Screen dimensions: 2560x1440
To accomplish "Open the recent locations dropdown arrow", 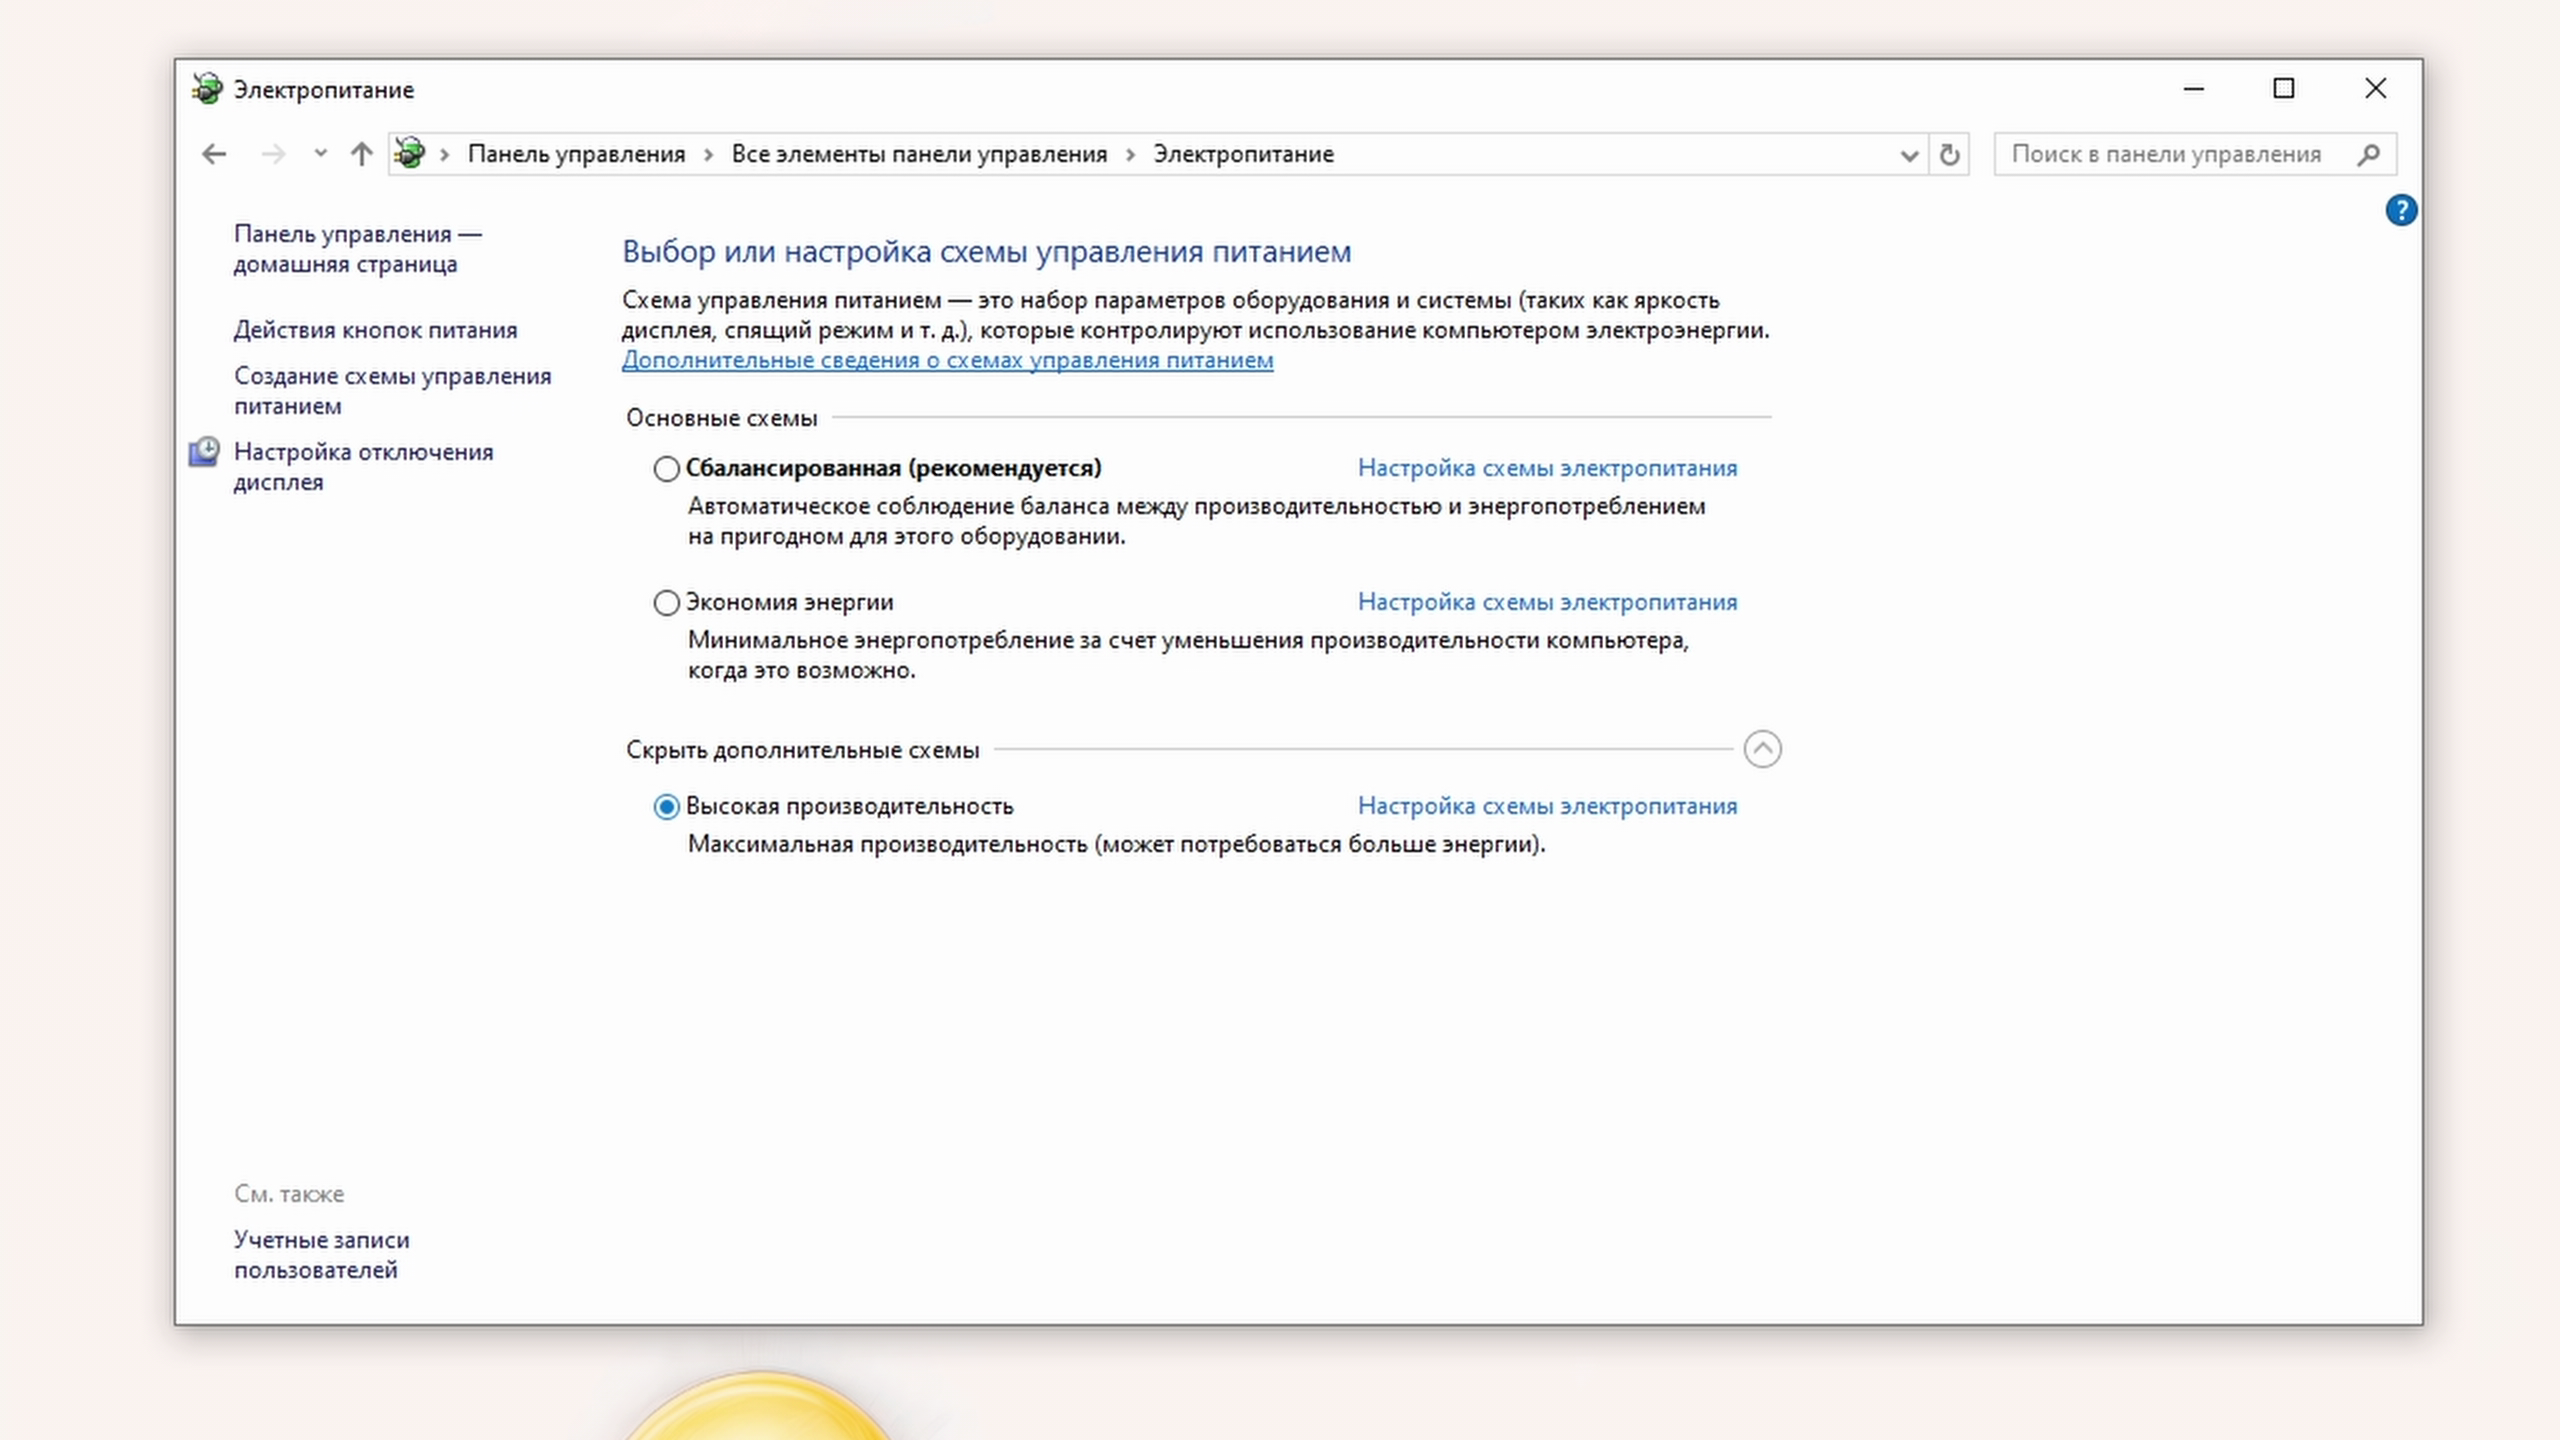I will (320, 154).
